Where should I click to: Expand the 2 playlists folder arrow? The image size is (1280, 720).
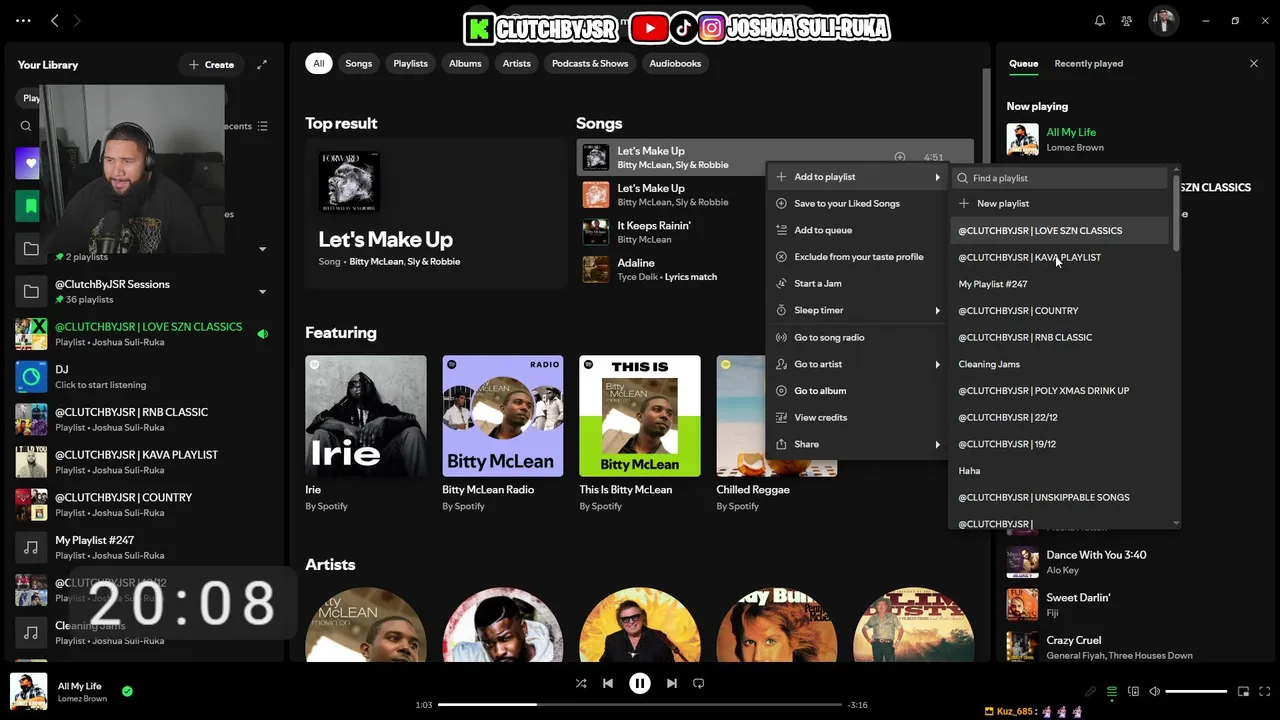coord(262,249)
